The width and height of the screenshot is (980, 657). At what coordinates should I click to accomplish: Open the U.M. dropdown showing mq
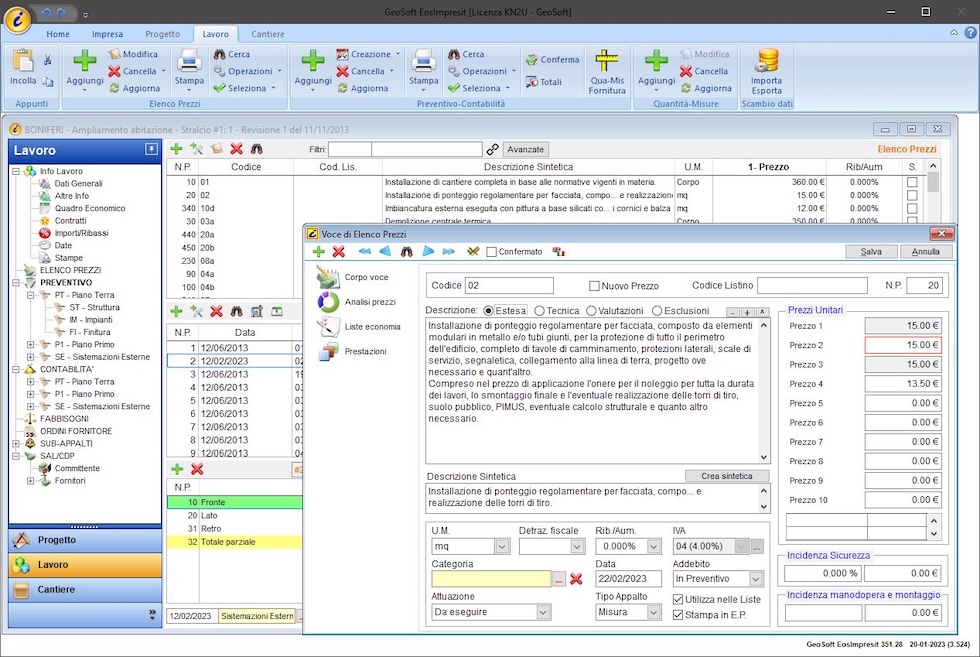click(x=502, y=546)
